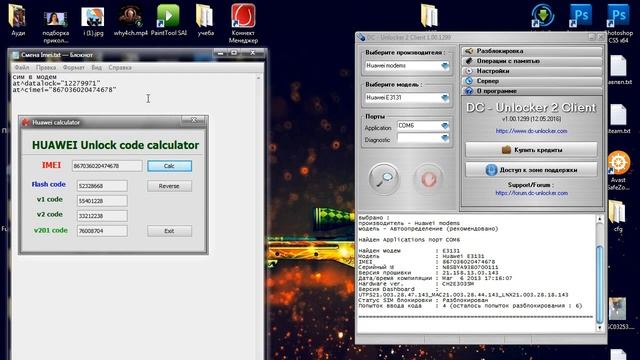Expand the Операции с памятью section
The height and width of the screenshot is (360, 640).
(532, 61)
